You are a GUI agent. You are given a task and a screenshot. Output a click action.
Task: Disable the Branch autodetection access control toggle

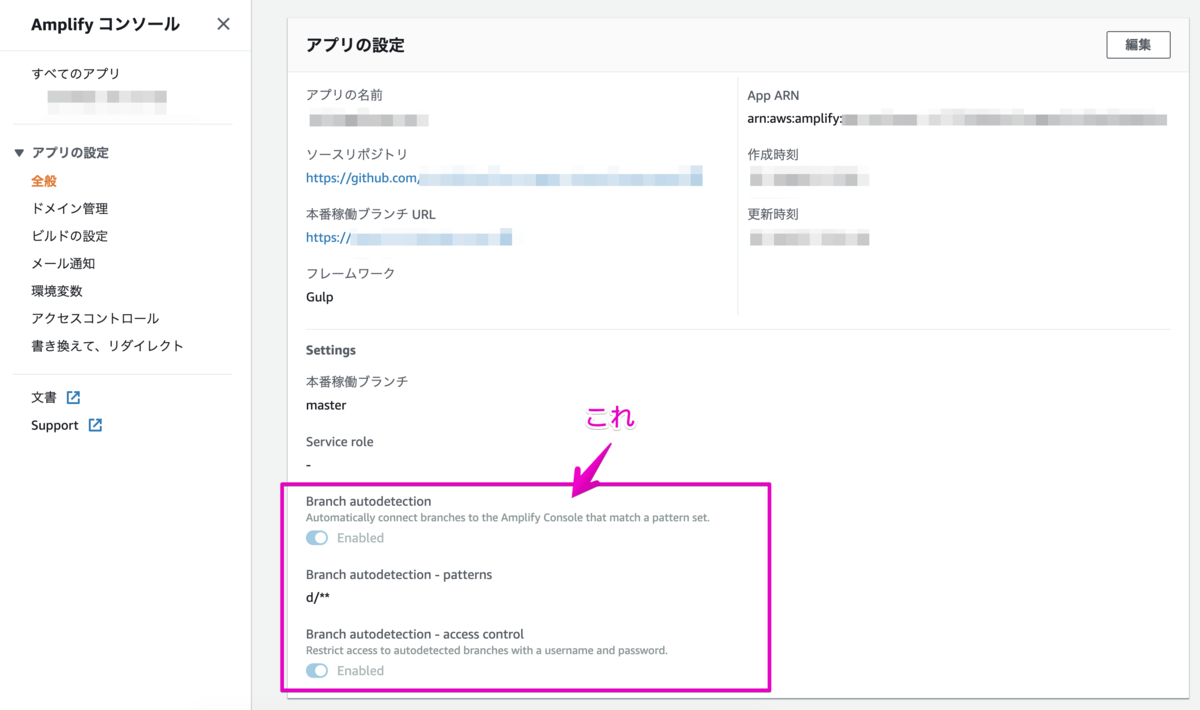[x=316, y=670]
